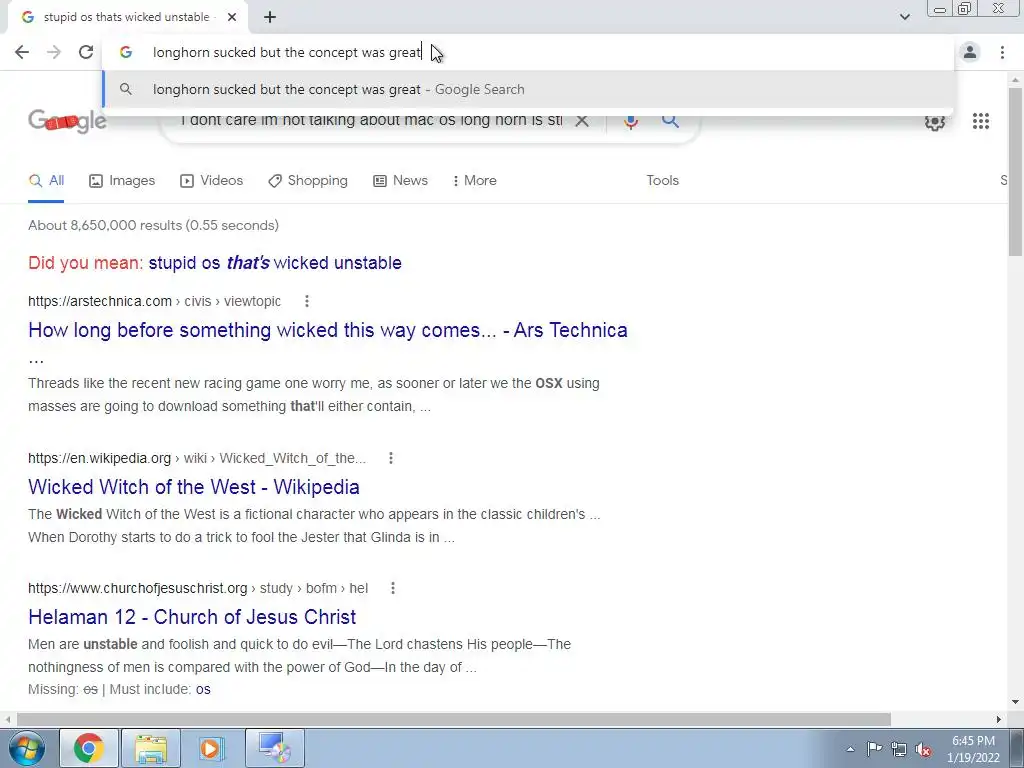
Task: Click the 'About 8,650,000 results' text
Action: [153, 225]
